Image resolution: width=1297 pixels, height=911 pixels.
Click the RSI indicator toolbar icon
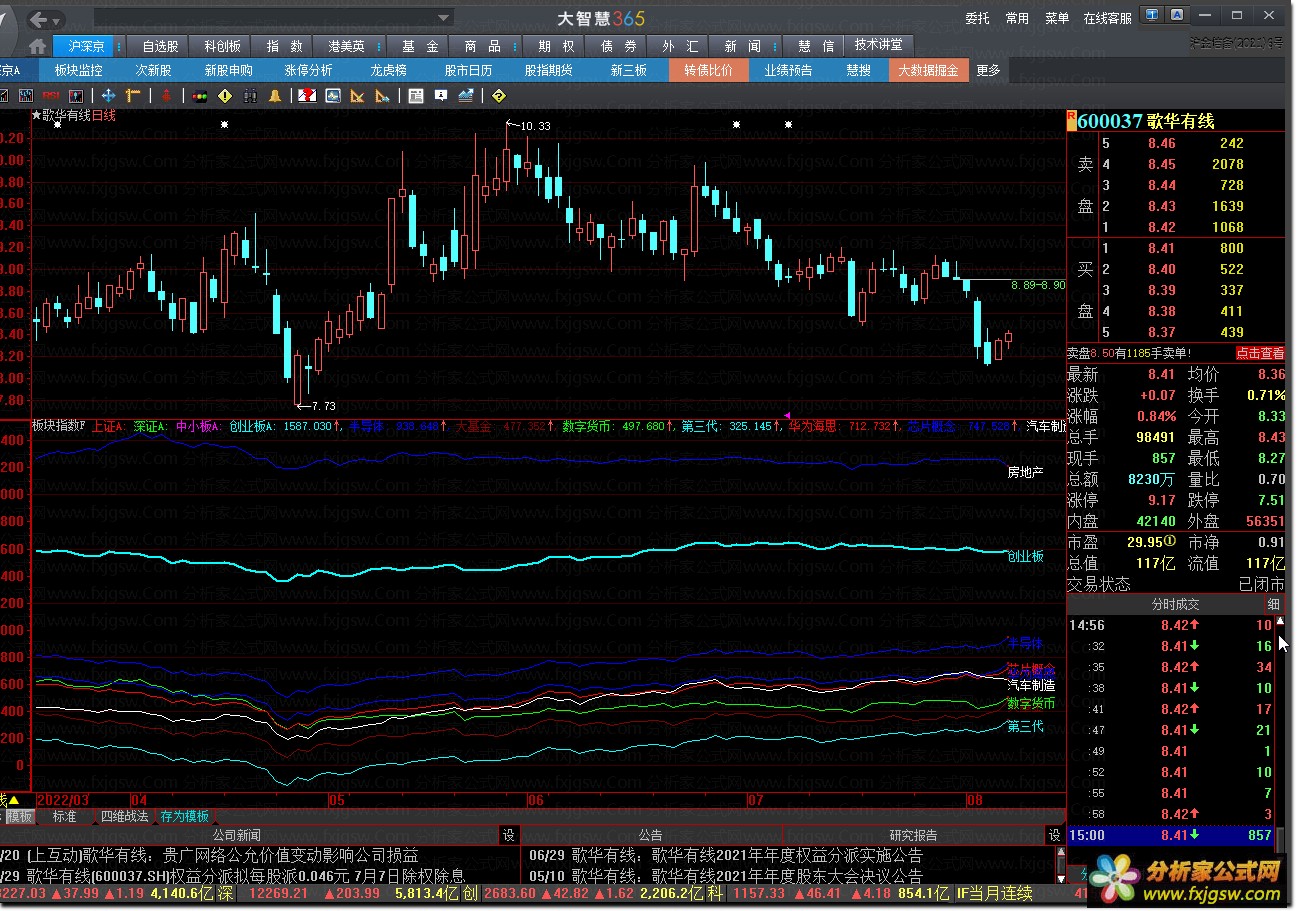[50, 96]
